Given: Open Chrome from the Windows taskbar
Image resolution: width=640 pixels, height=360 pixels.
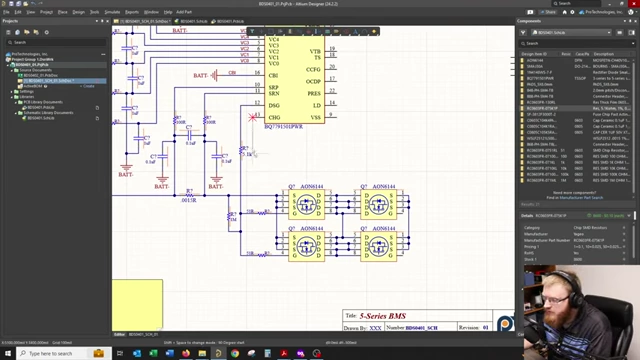Looking at the screenshot, I should pyautogui.click(x=235, y=353).
